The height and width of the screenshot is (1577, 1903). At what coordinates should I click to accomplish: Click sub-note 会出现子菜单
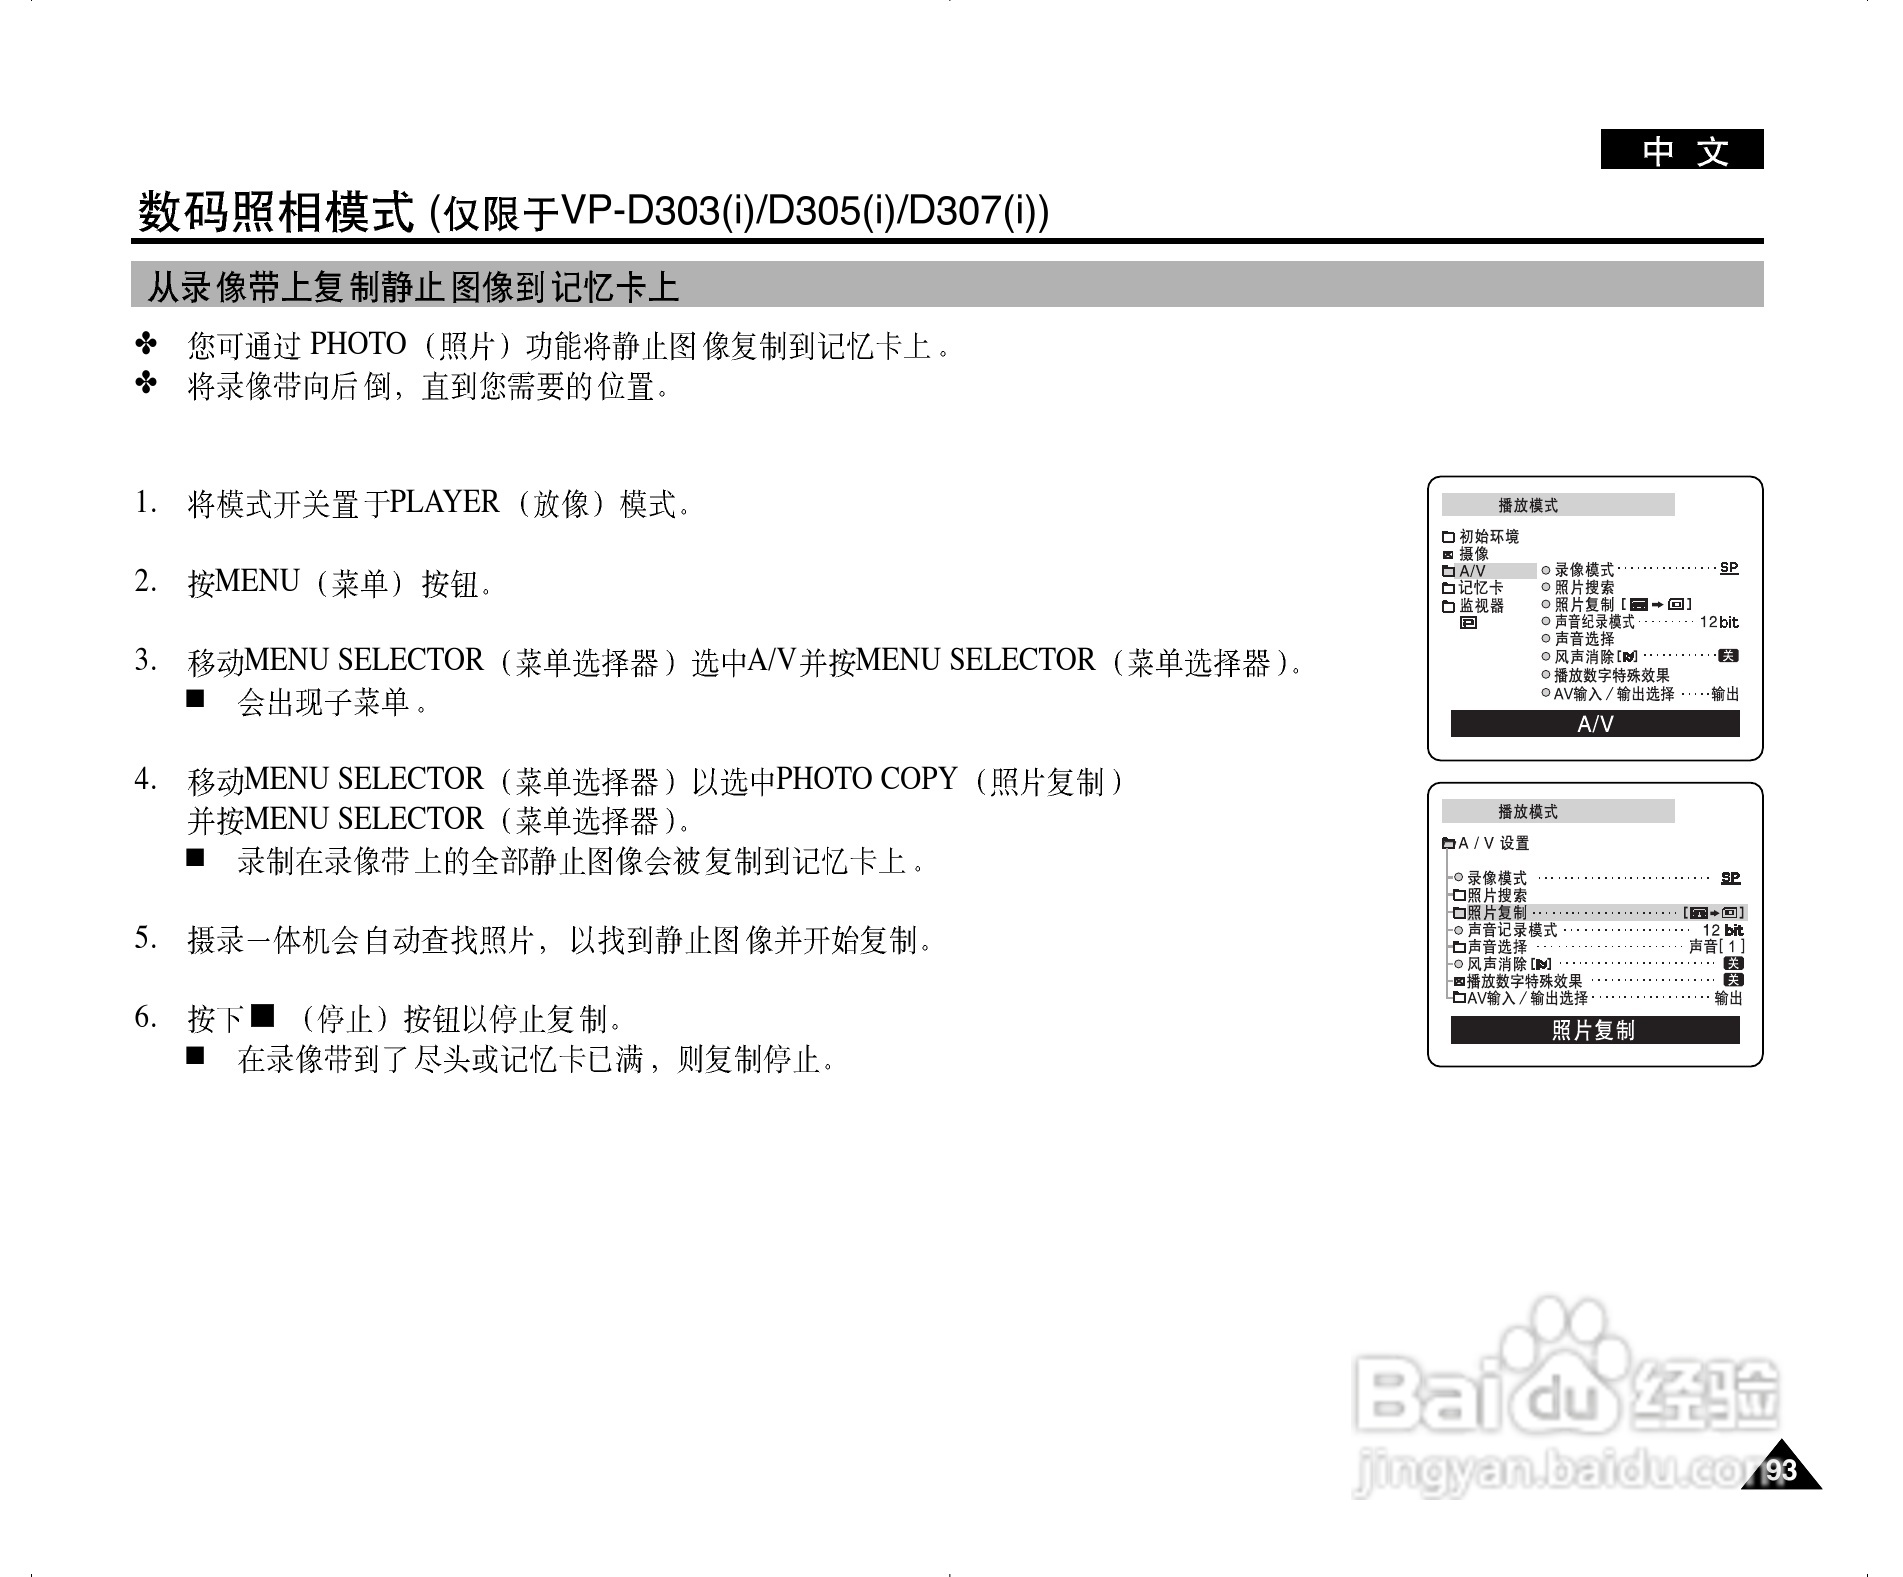point(334,702)
